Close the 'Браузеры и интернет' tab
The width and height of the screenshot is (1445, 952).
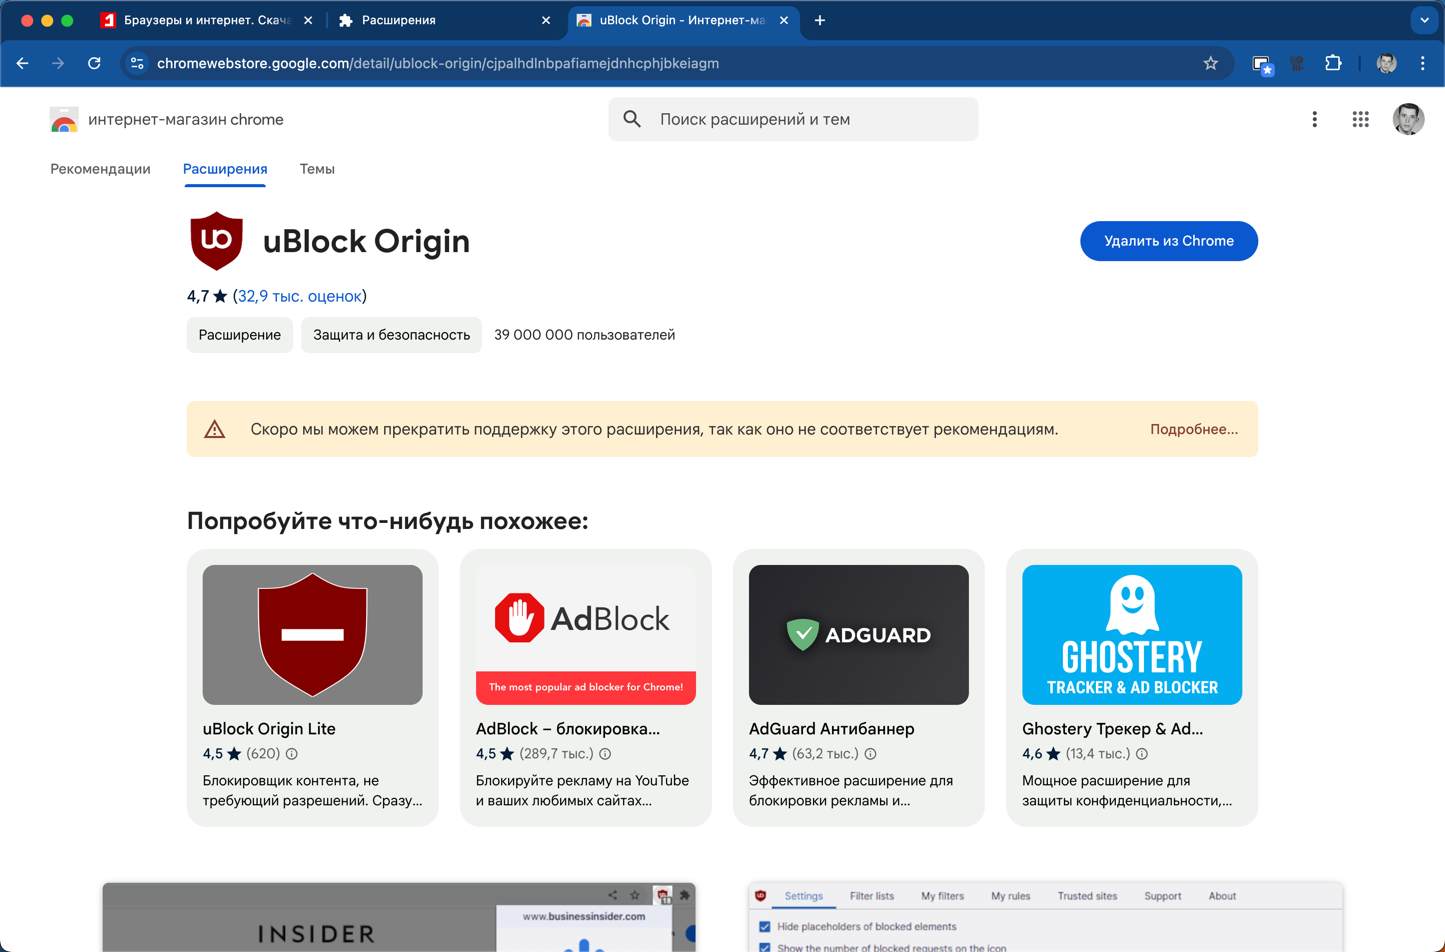[308, 20]
